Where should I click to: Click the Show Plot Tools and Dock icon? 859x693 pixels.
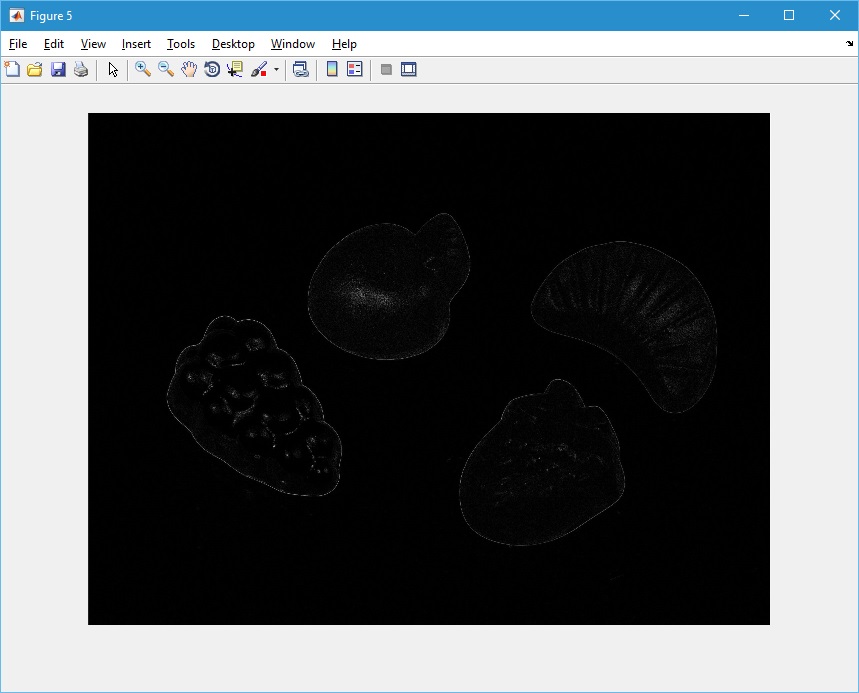pos(408,69)
